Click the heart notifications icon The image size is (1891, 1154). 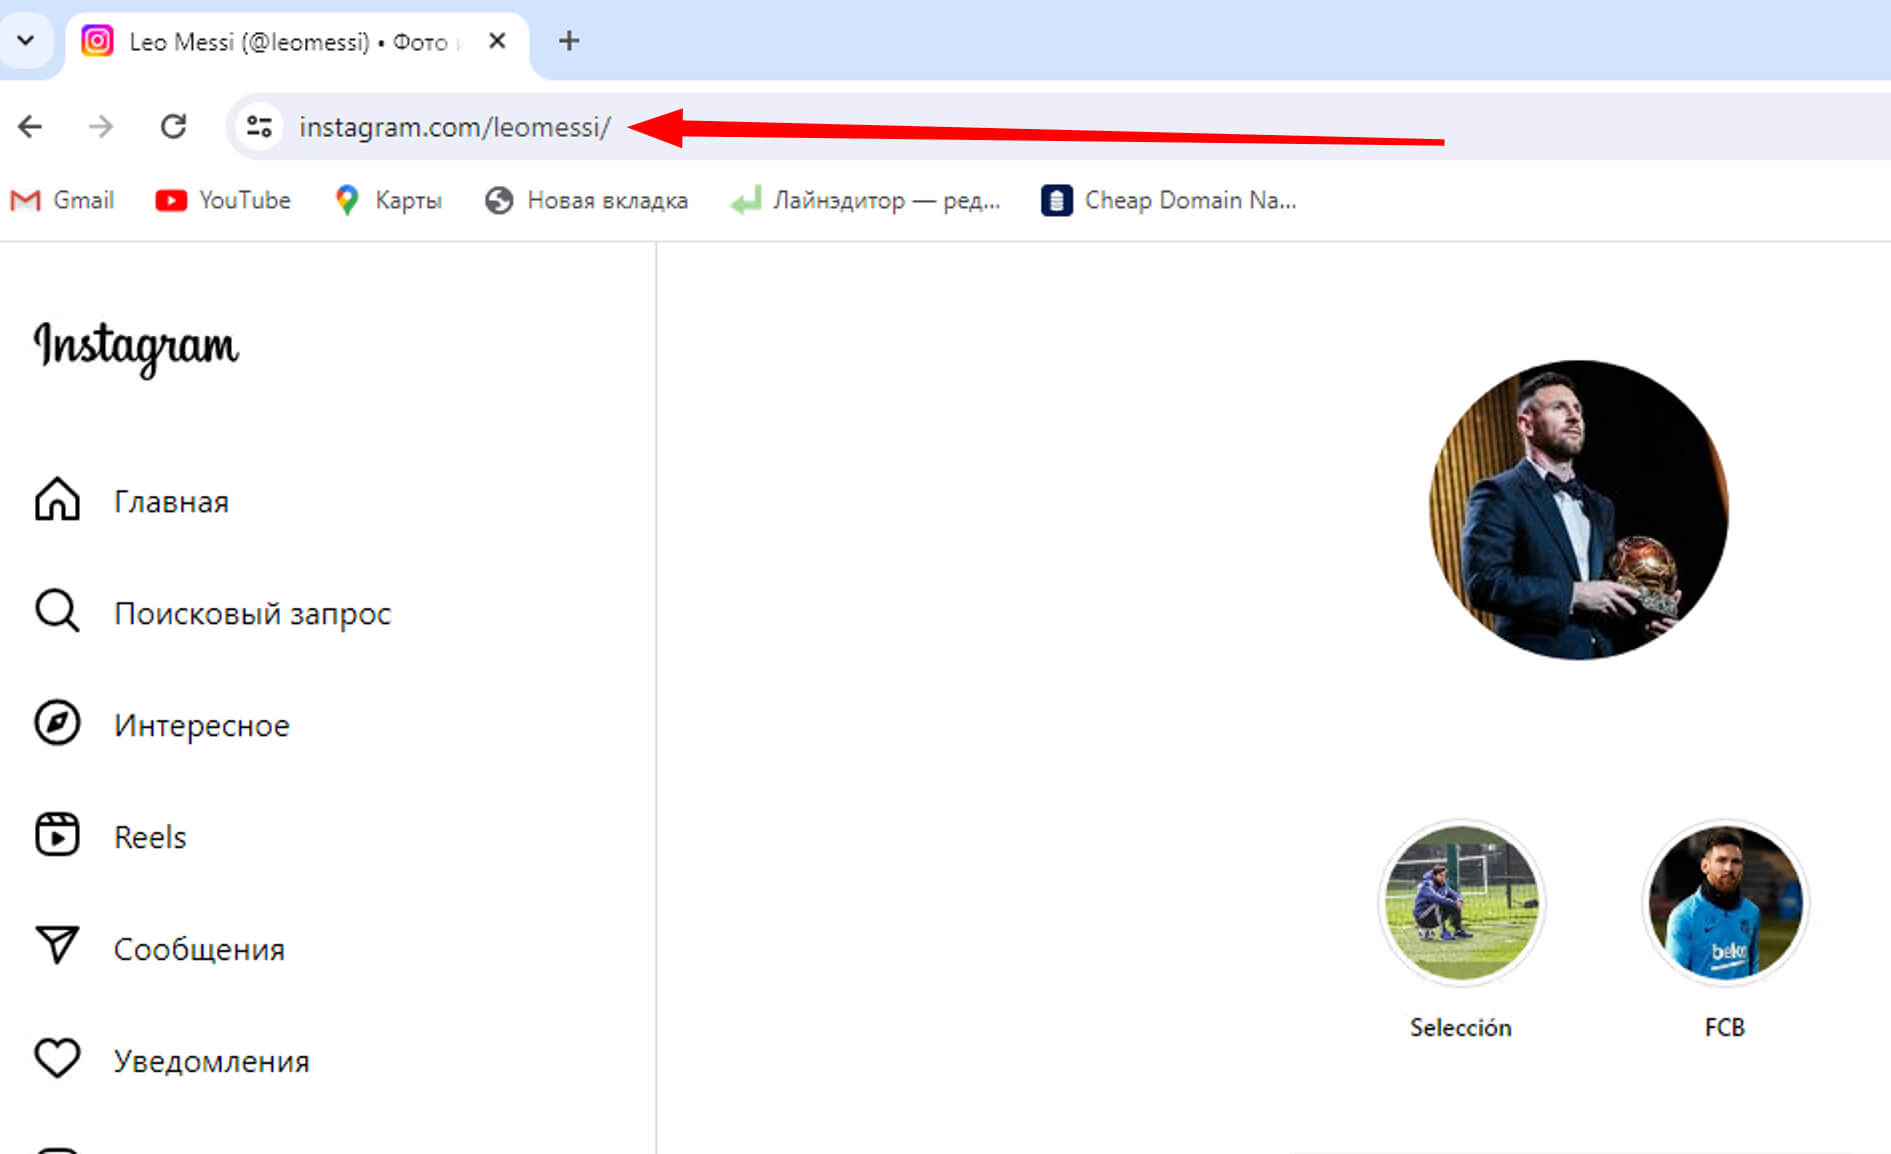point(57,1059)
